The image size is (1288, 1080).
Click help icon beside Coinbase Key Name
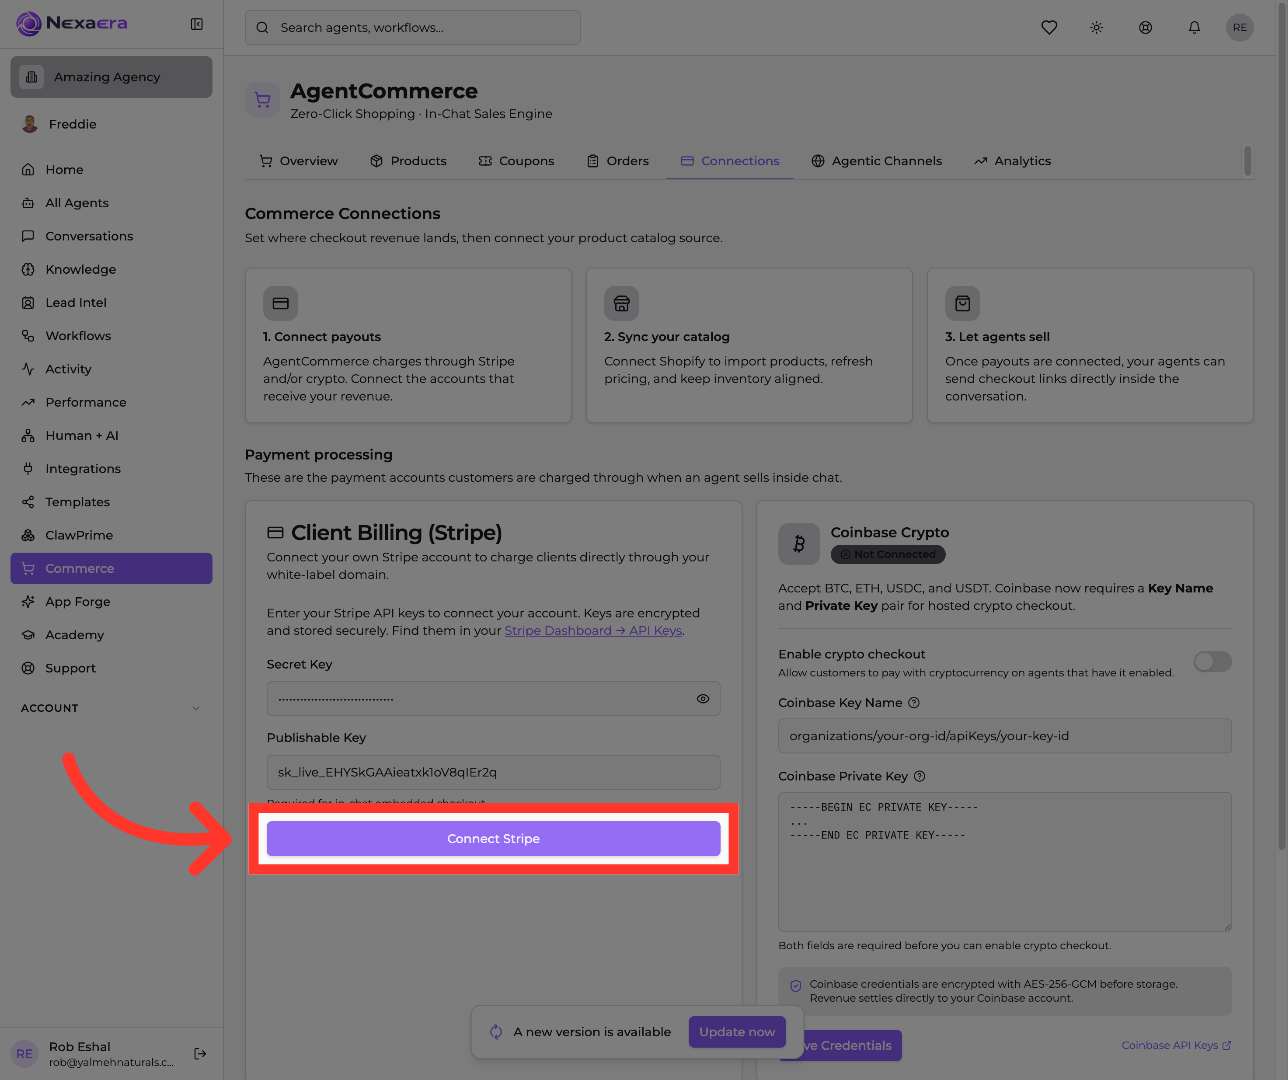[914, 703]
